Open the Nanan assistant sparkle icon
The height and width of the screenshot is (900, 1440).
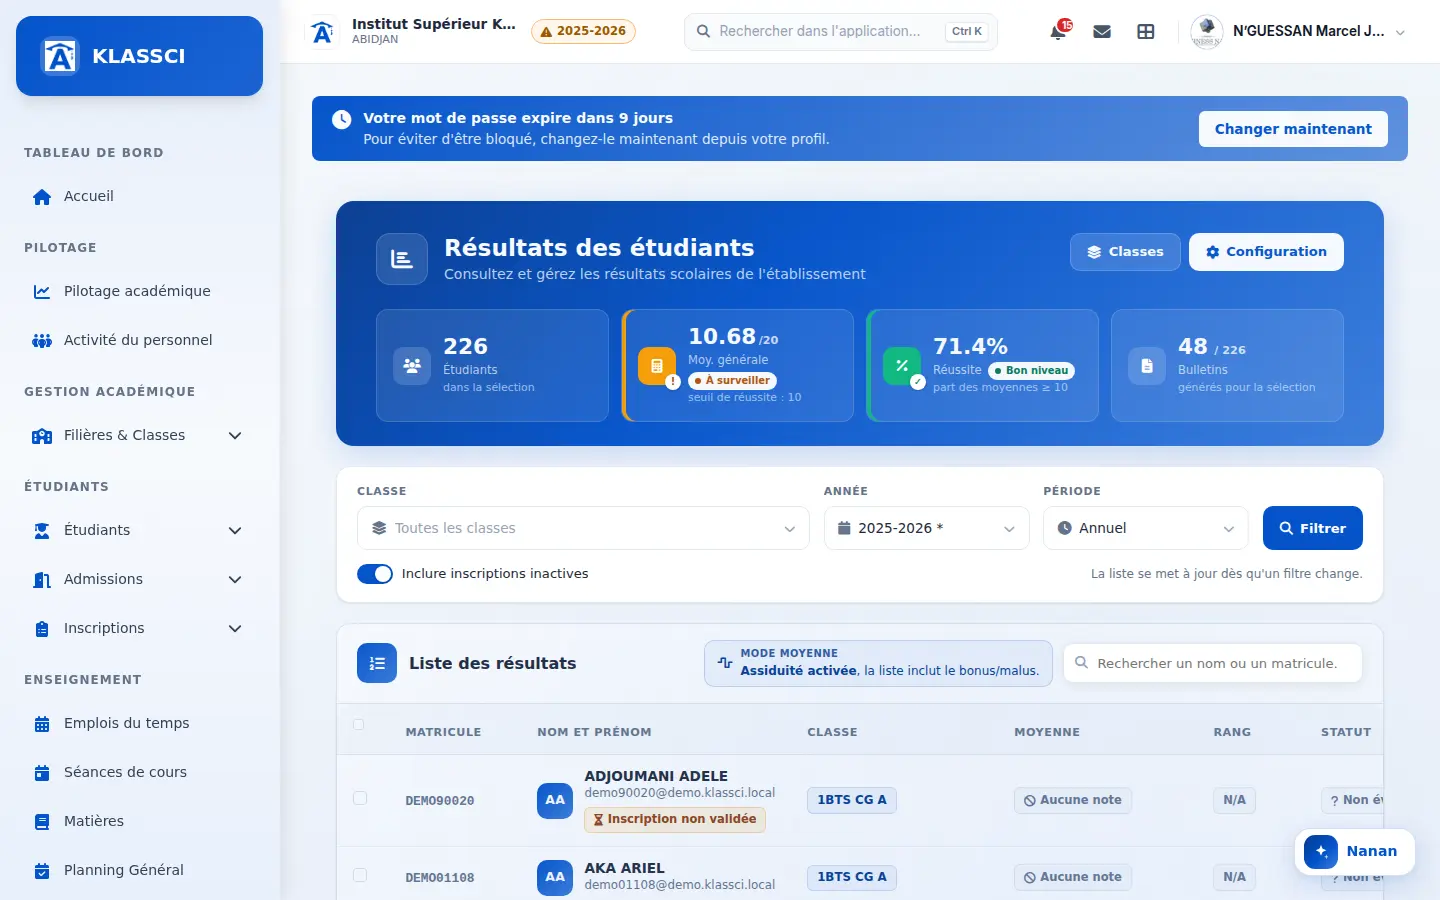click(1321, 851)
